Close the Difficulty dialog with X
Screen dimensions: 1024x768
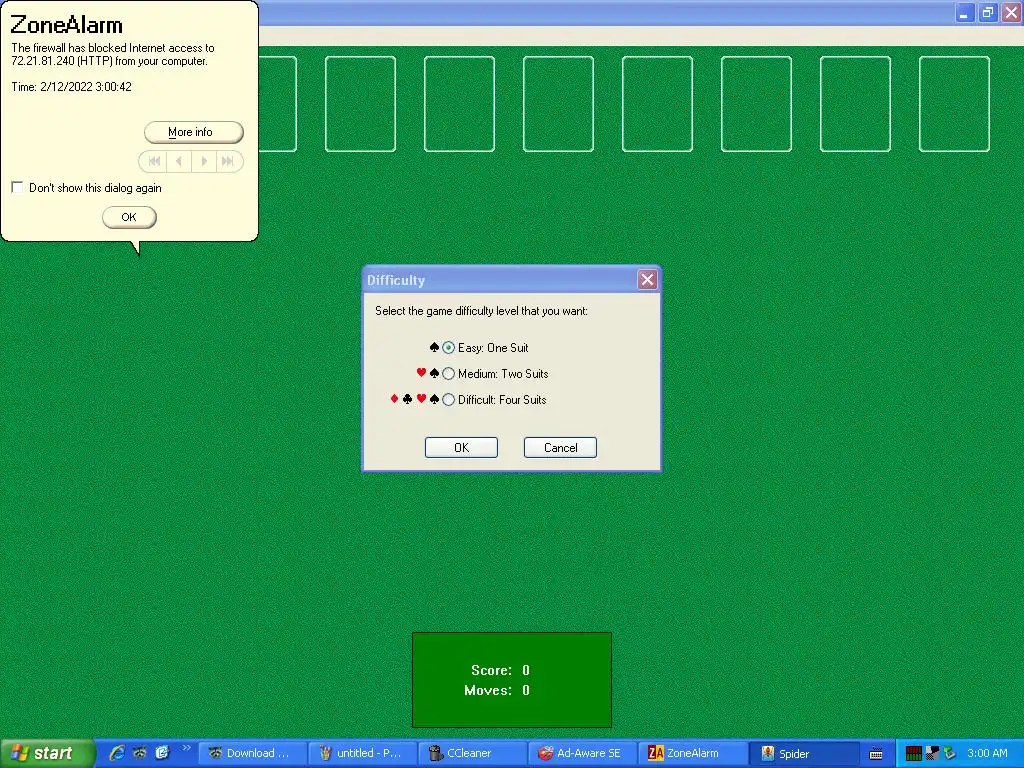coord(647,280)
